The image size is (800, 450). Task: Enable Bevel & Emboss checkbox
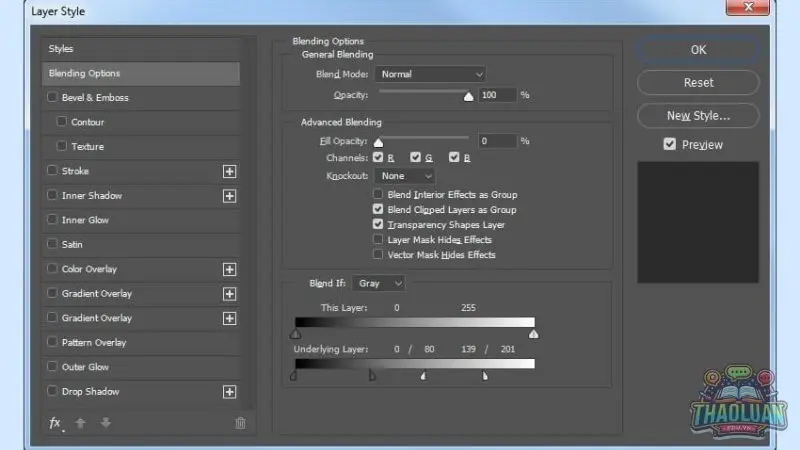(52, 97)
